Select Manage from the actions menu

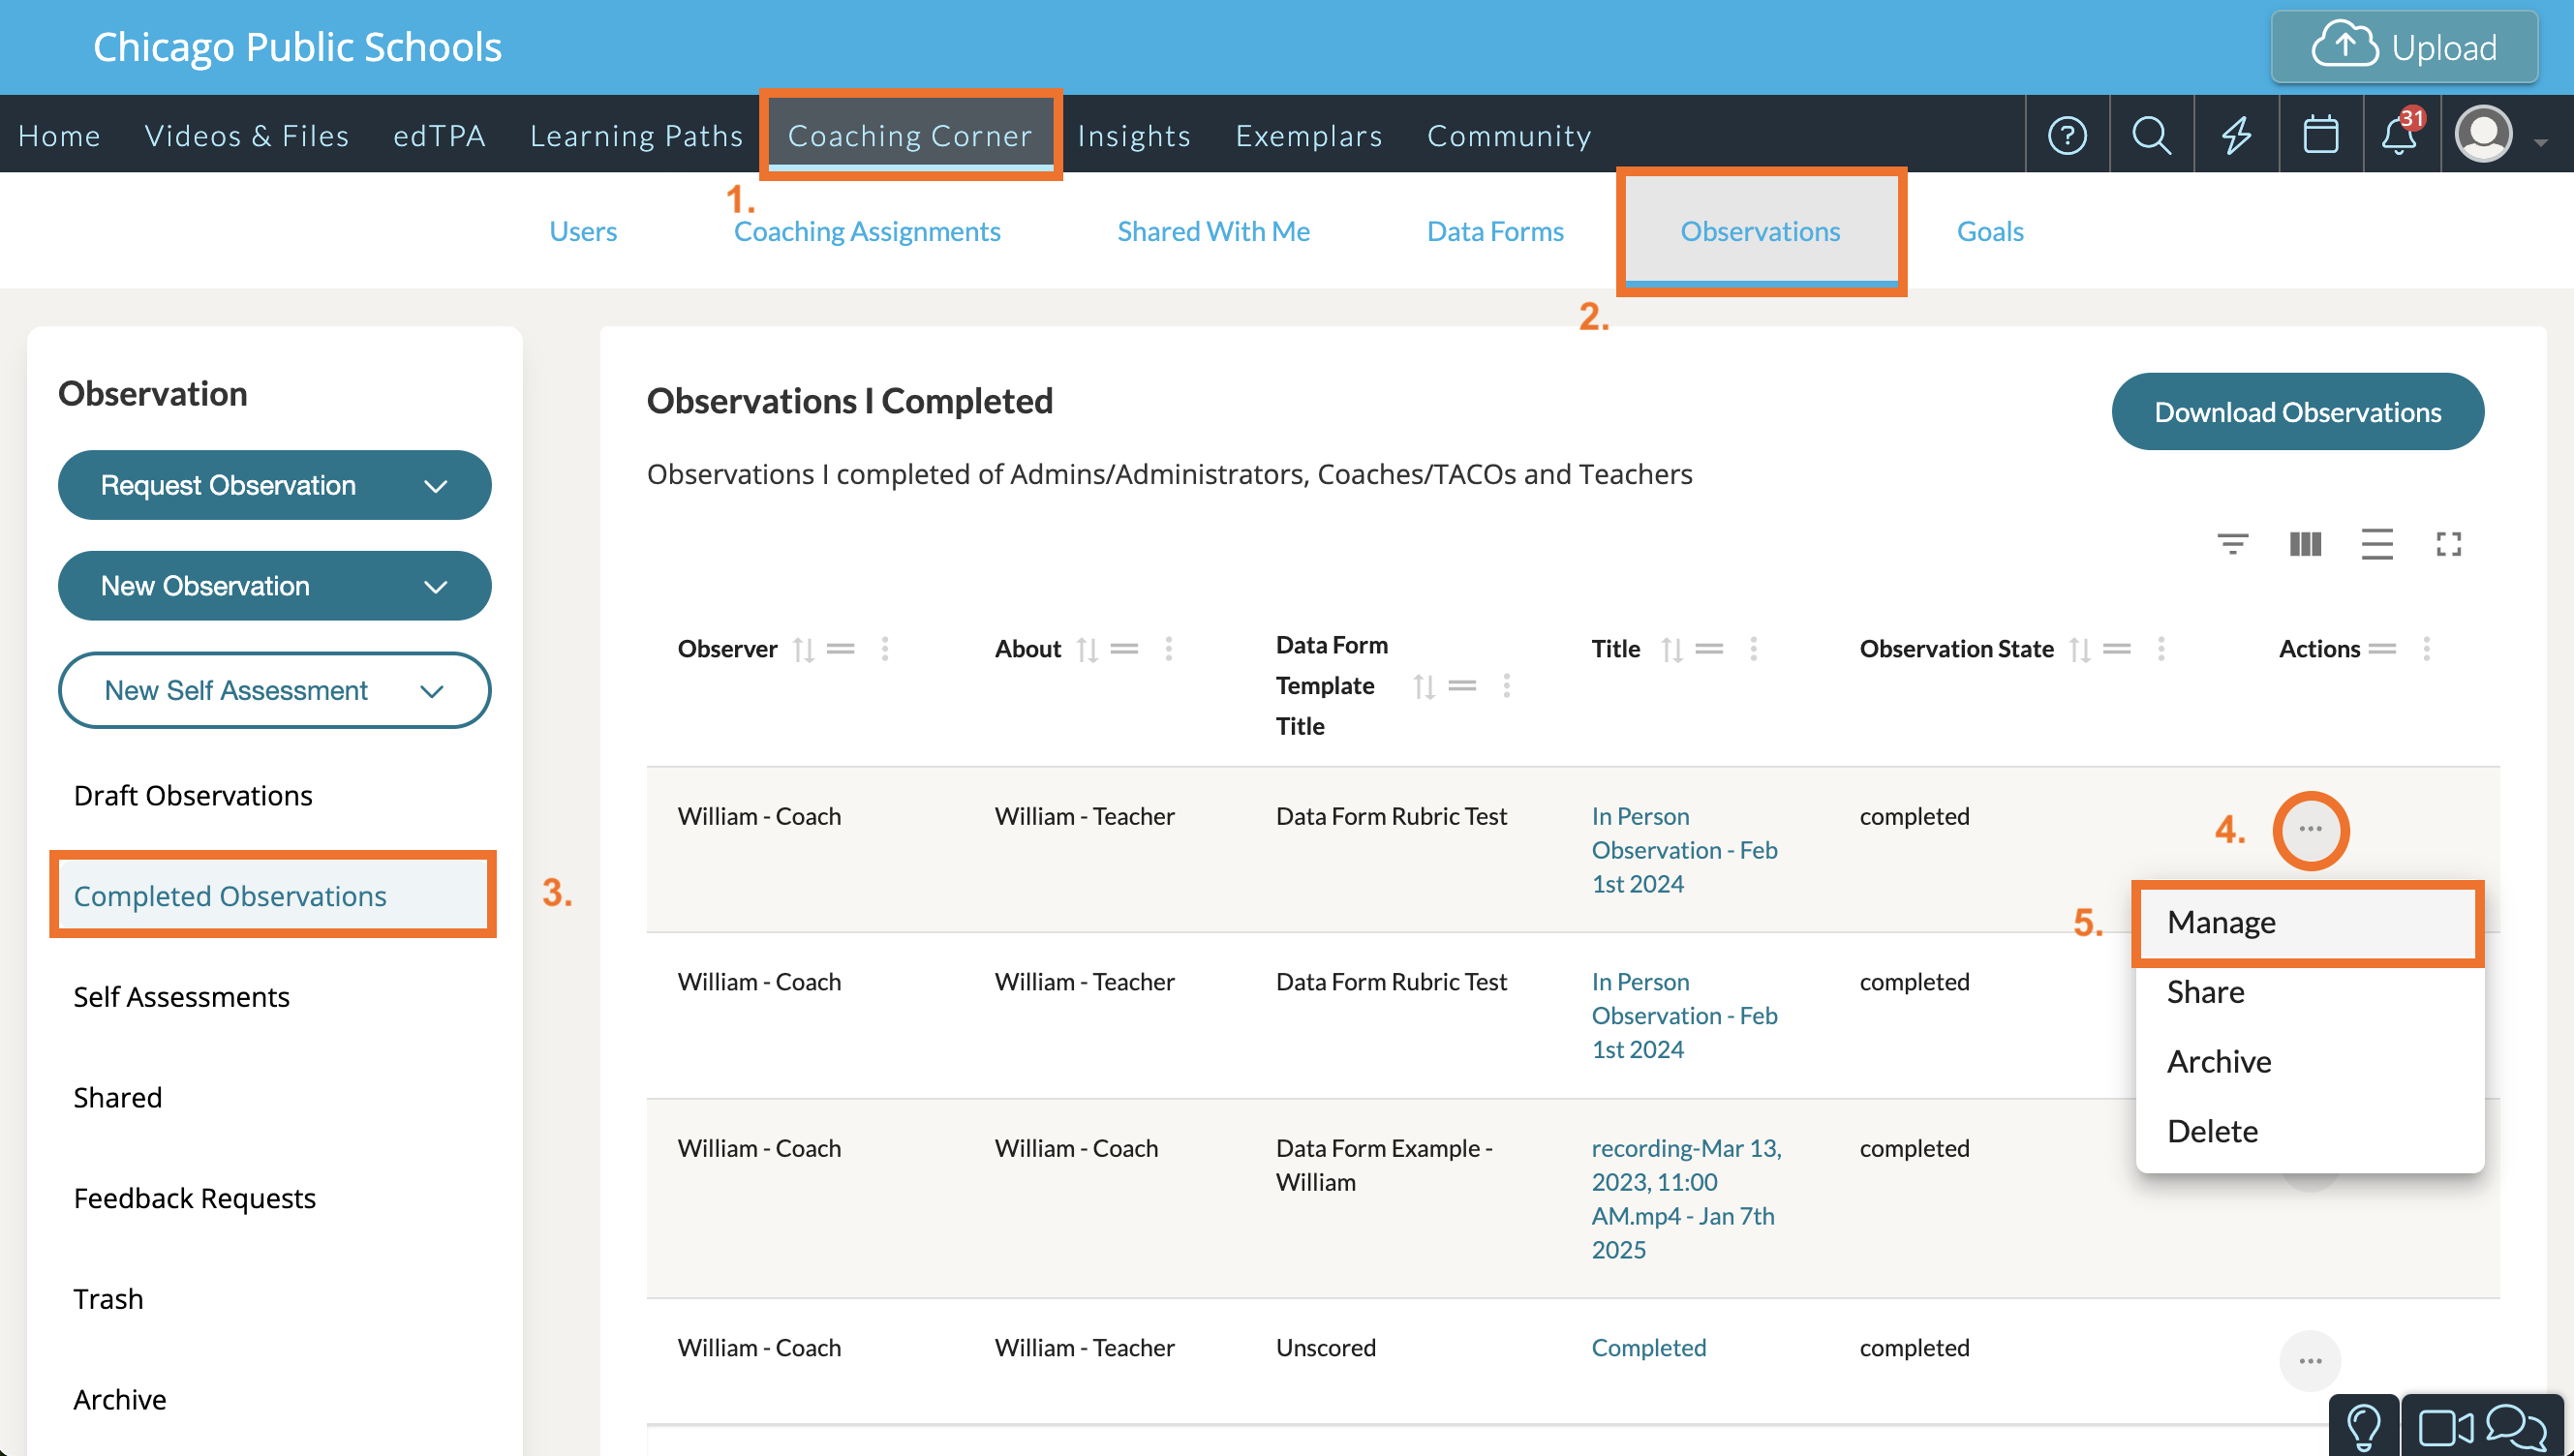click(x=2221, y=922)
